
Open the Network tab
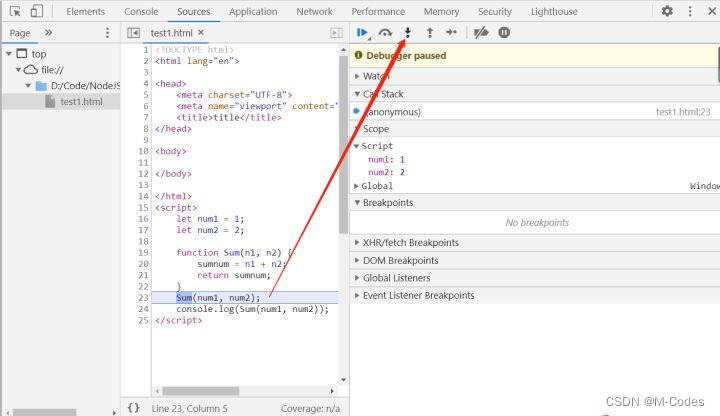[x=314, y=11]
